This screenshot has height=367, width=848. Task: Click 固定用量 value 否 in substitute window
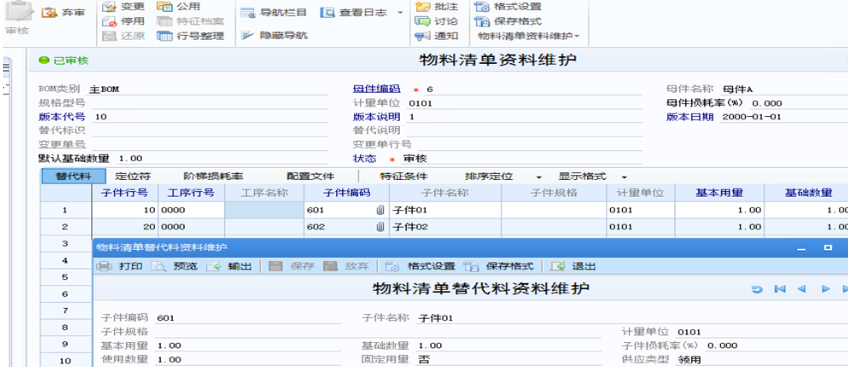(425, 359)
